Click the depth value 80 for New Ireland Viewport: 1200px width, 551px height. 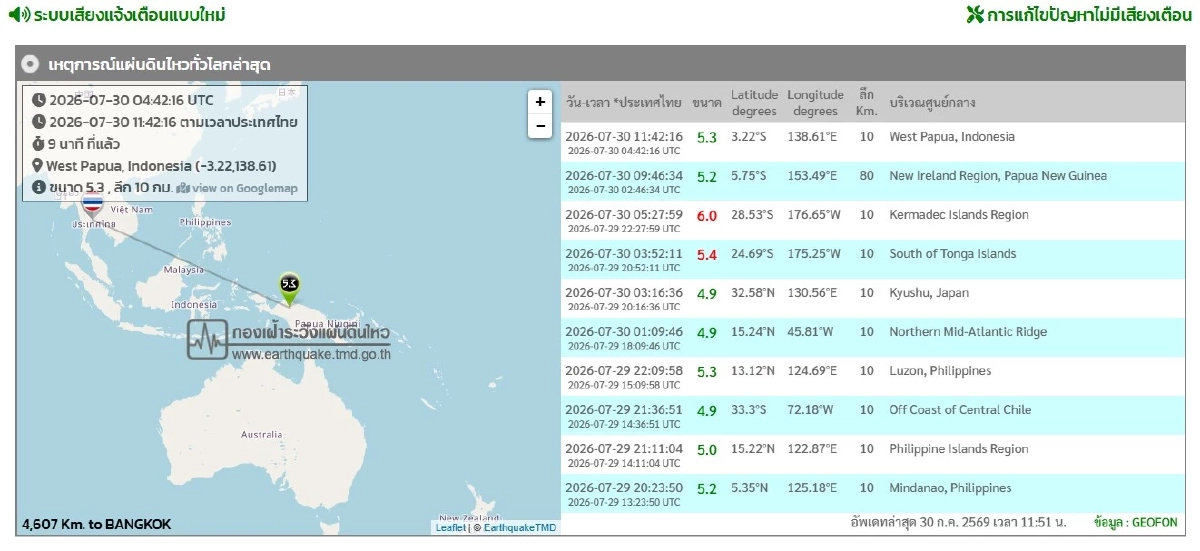[x=866, y=176]
